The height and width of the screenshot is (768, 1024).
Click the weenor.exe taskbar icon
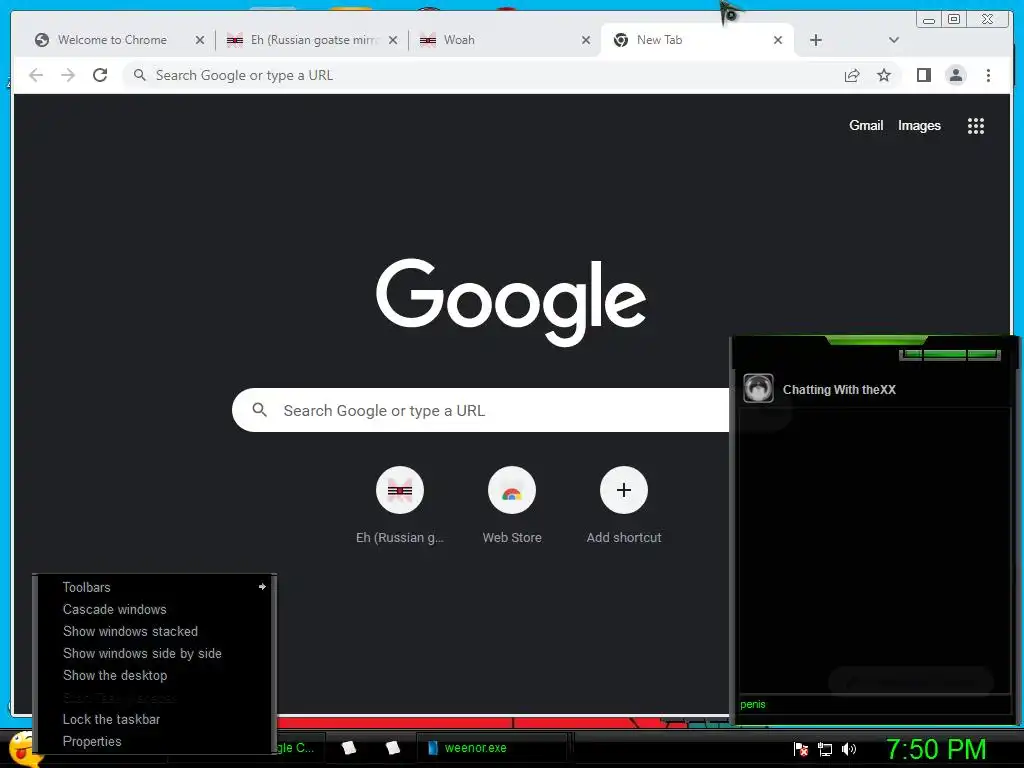(432, 748)
